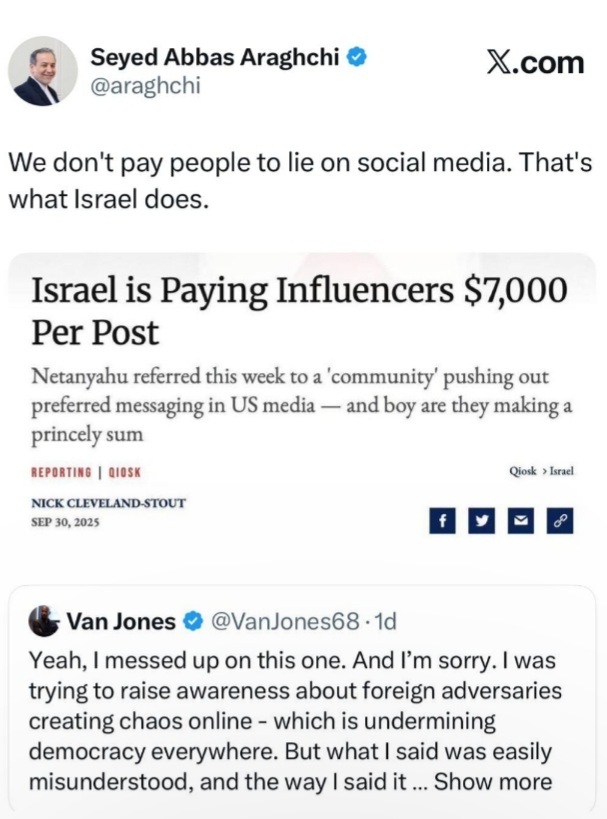
Task: Click Seyed Abbas Araghchi's profile picture
Action: (43, 71)
